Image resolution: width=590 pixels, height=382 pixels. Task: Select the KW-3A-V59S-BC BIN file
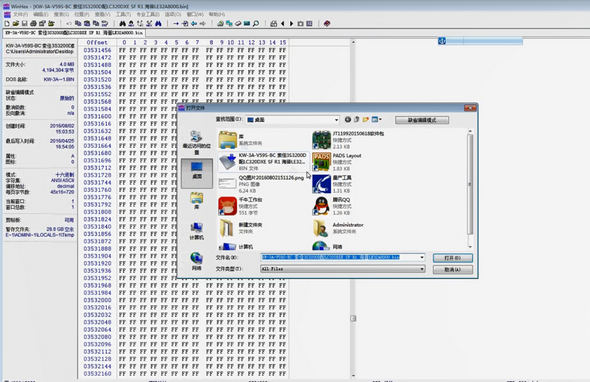point(263,161)
